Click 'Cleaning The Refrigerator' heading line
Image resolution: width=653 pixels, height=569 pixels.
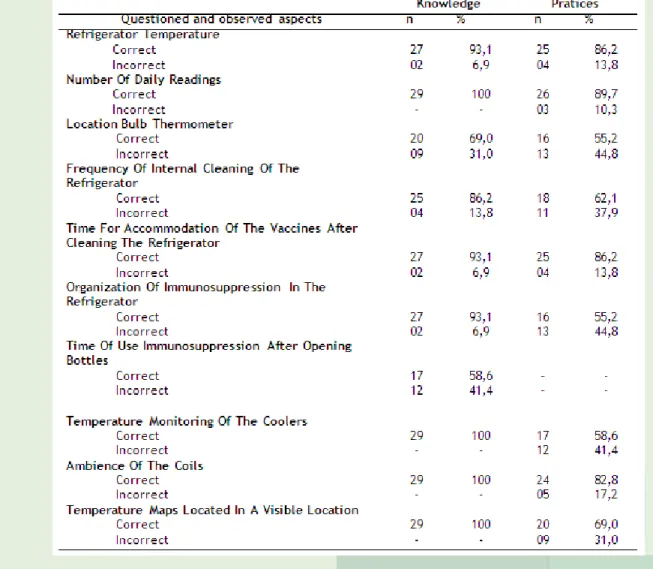[142, 243]
